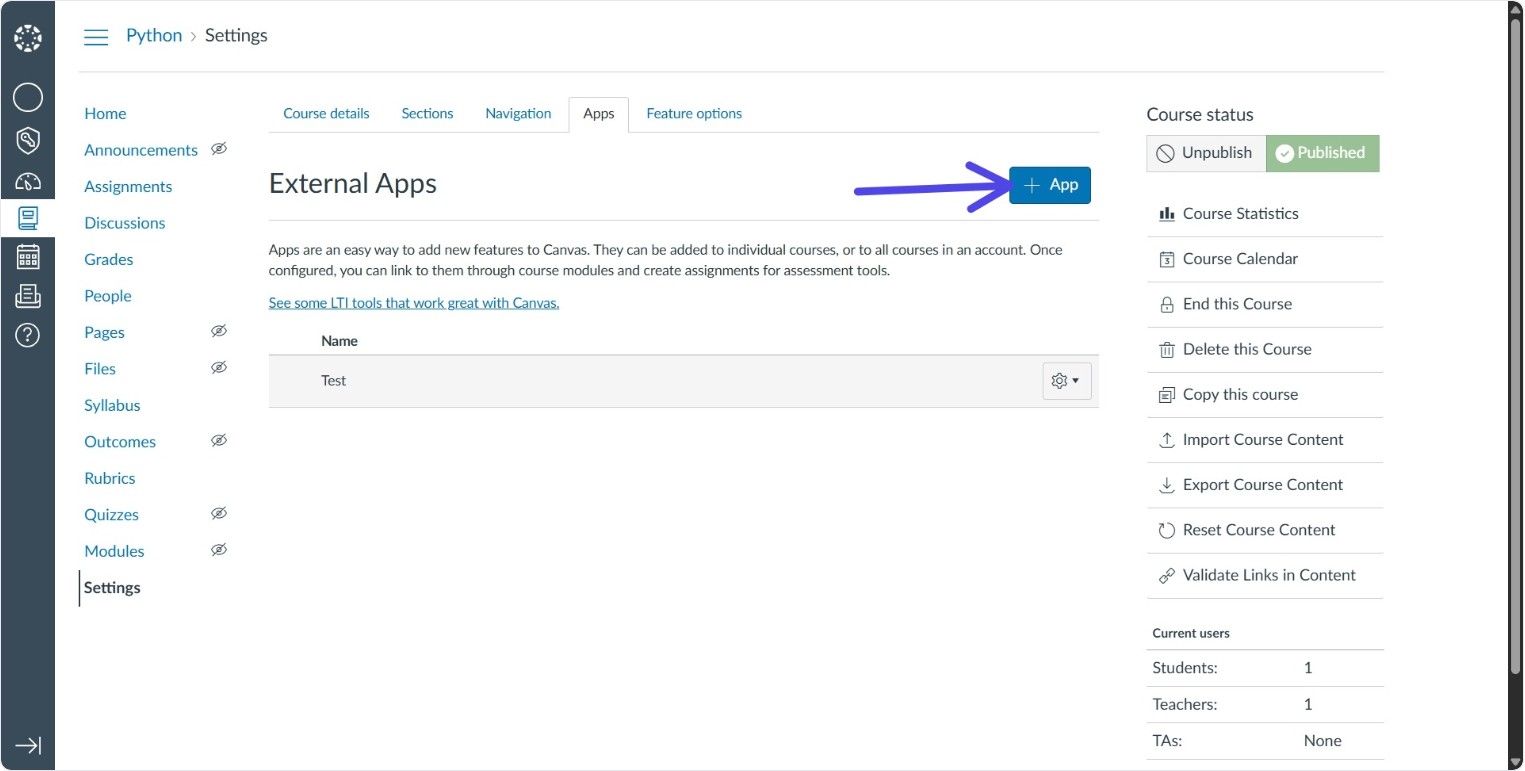The image size is (1525, 771).
Task: Click the Published status button
Action: [1322, 153]
